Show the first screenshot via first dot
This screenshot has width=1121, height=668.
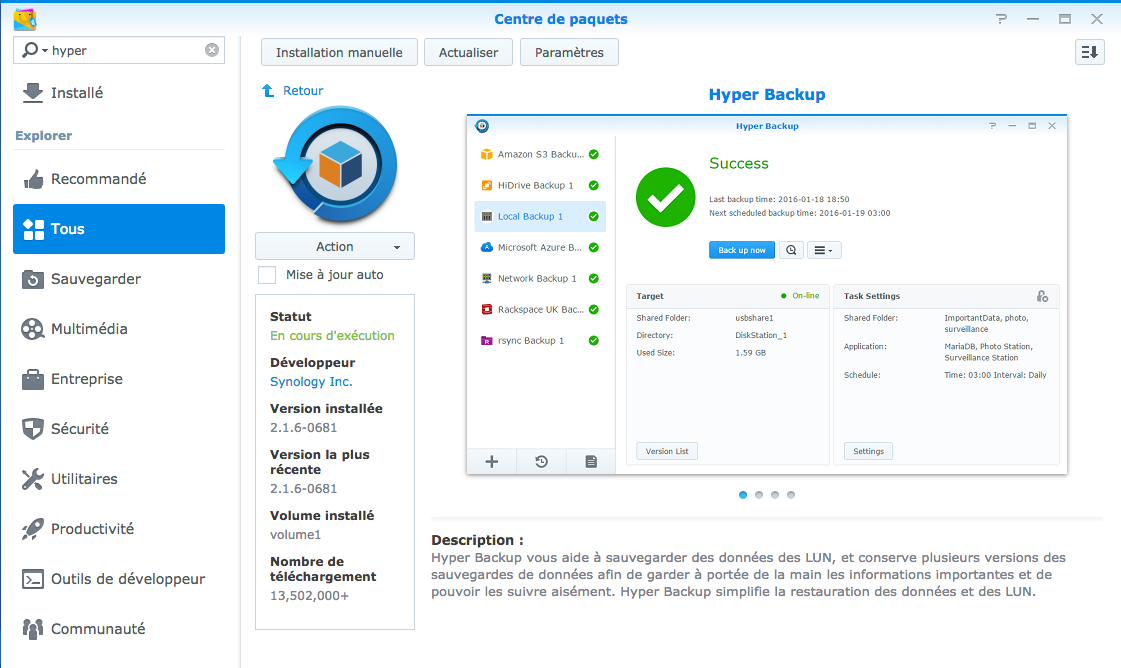(743, 495)
